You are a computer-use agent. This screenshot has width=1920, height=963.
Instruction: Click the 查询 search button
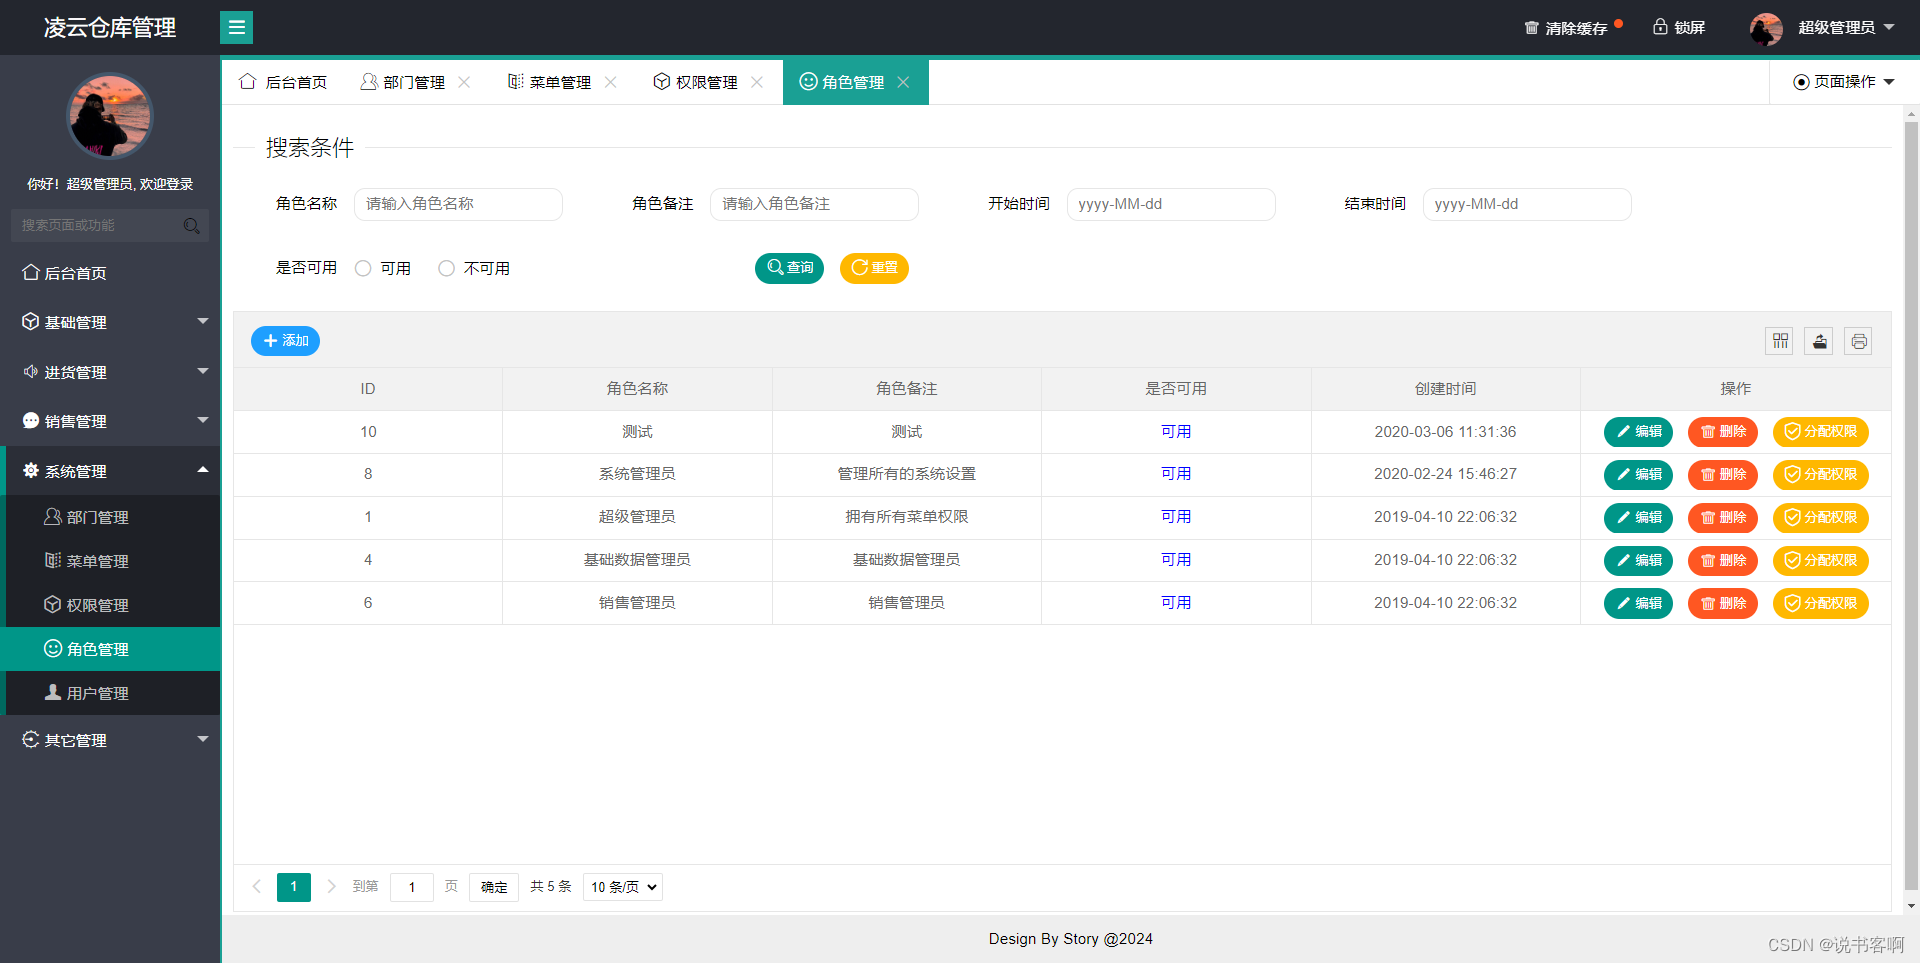(789, 268)
